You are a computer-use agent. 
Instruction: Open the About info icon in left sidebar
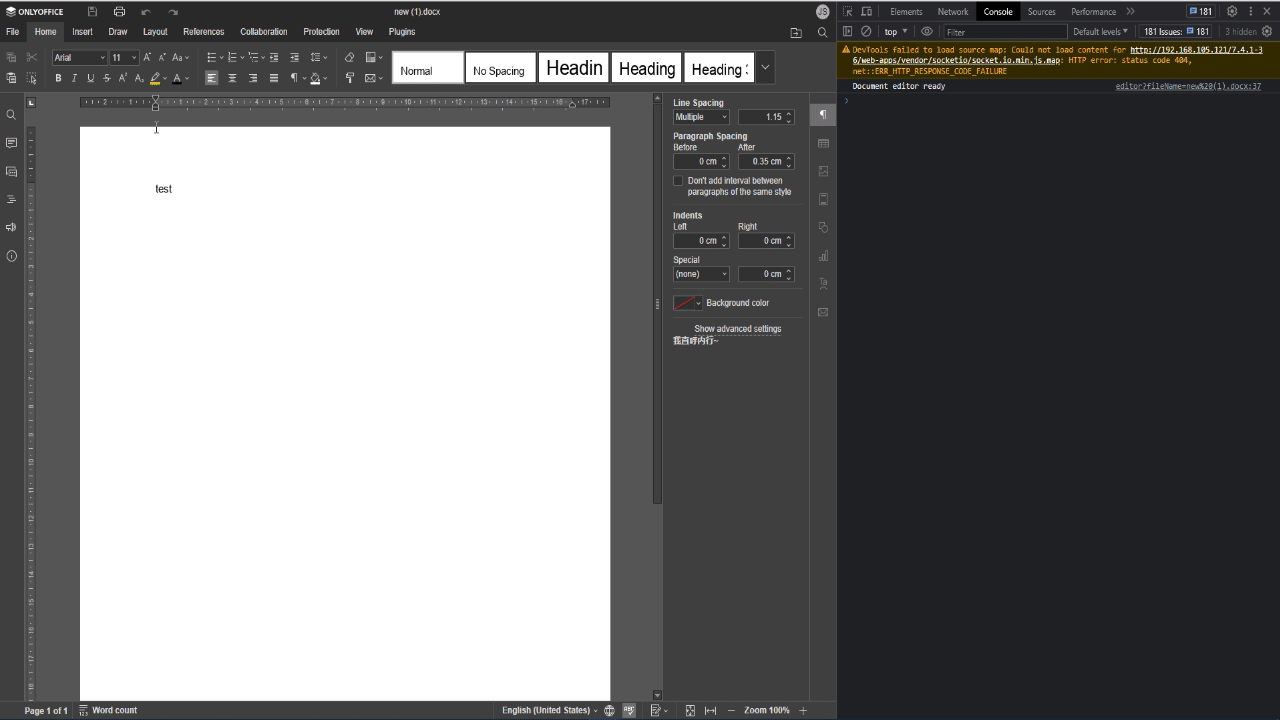point(11,256)
